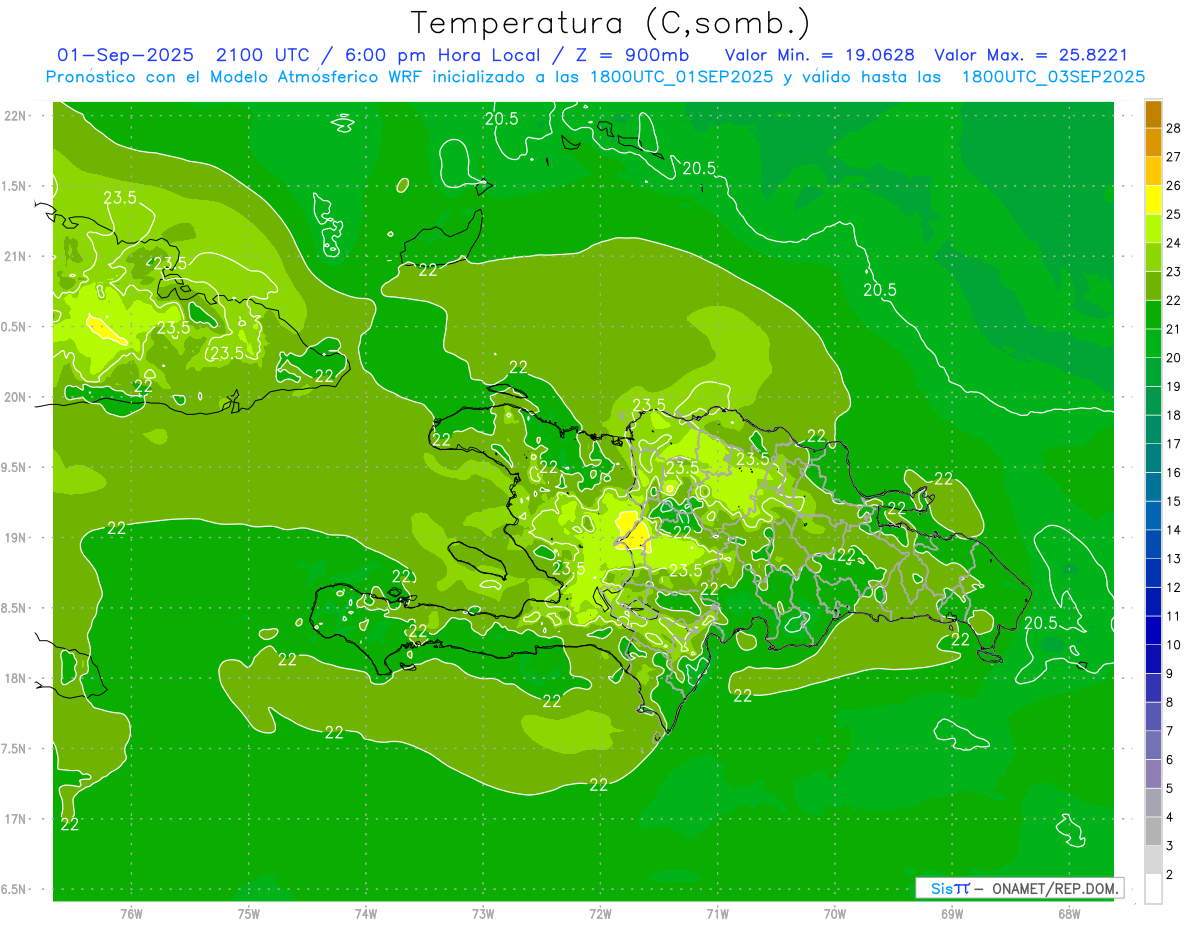Click the '68W' longitude axis label
1200x927 pixels.
pyautogui.click(x=1069, y=913)
